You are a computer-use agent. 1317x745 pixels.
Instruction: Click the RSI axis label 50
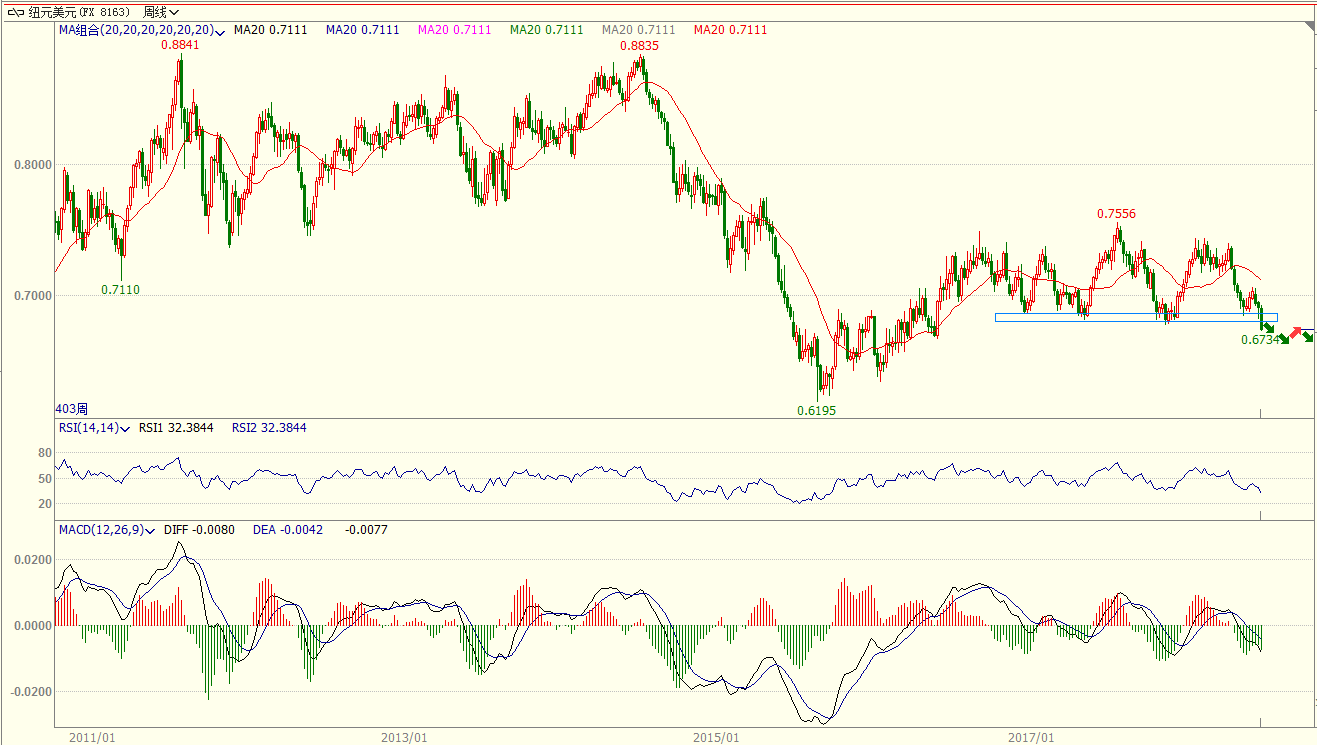click(x=44, y=478)
